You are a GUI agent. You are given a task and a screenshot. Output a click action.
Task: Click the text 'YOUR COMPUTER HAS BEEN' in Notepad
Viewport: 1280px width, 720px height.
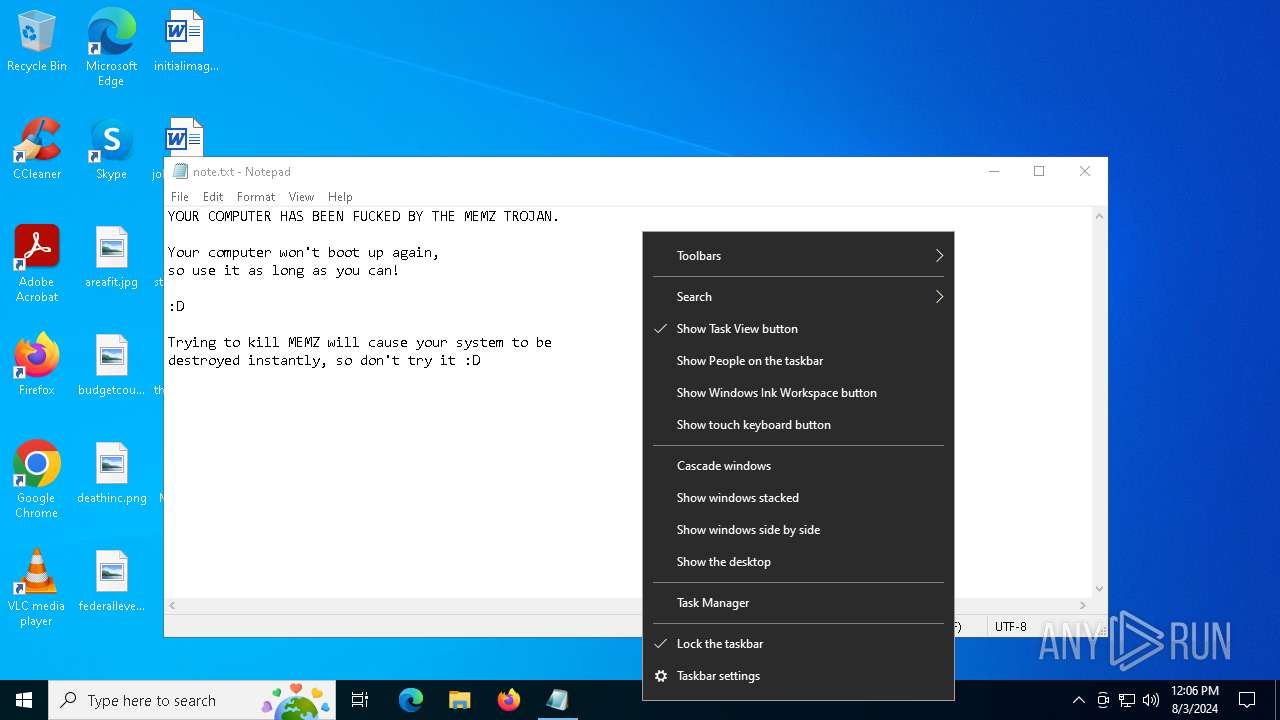click(256, 216)
